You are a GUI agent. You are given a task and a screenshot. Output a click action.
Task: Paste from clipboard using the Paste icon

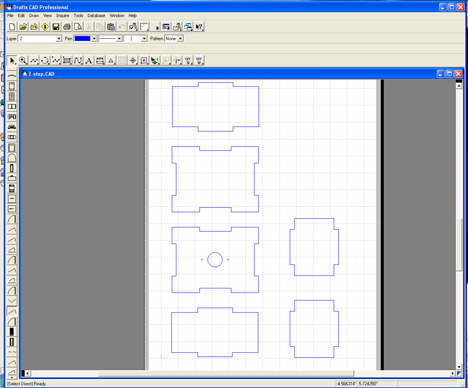click(x=111, y=27)
